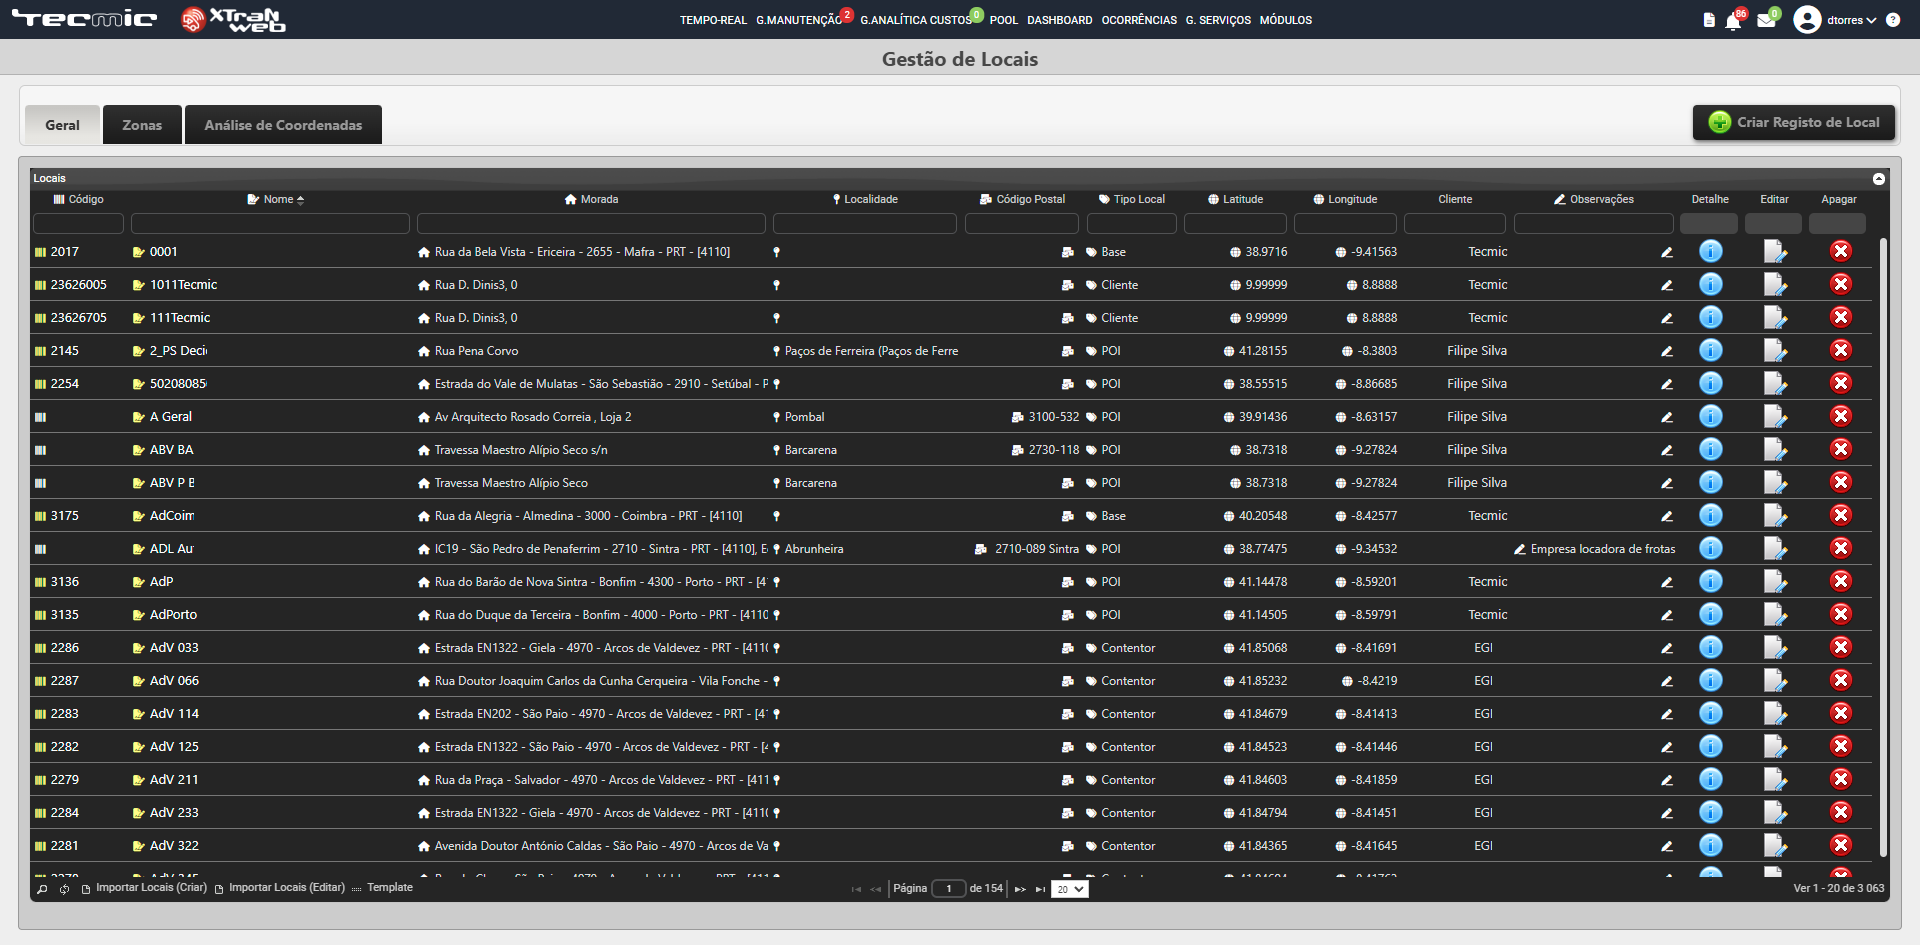This screenshot has width=1920, height=945.
Task: Open the DASHBOARD menu
Action: click(1059, 20)
